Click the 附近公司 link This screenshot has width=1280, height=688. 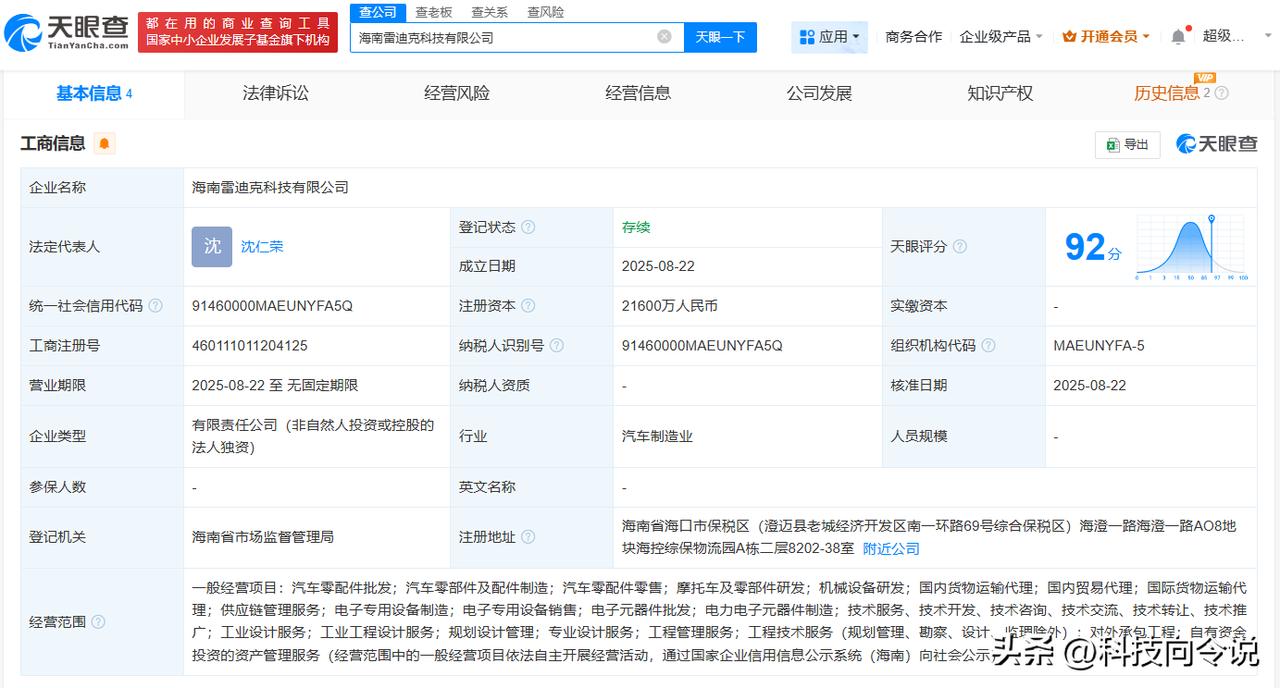click(x=891, y=548)
